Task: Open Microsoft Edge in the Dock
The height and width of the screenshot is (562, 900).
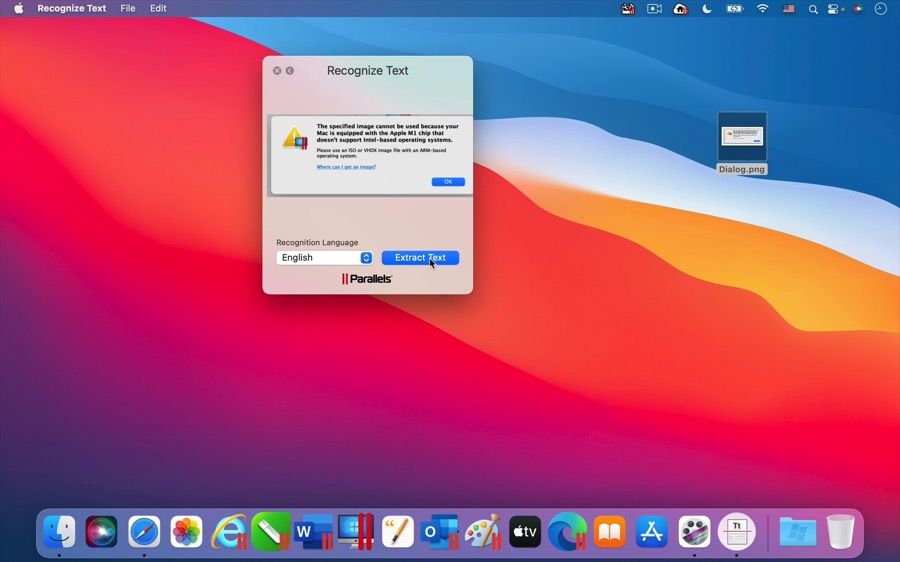Action: (x=567, y=531)
